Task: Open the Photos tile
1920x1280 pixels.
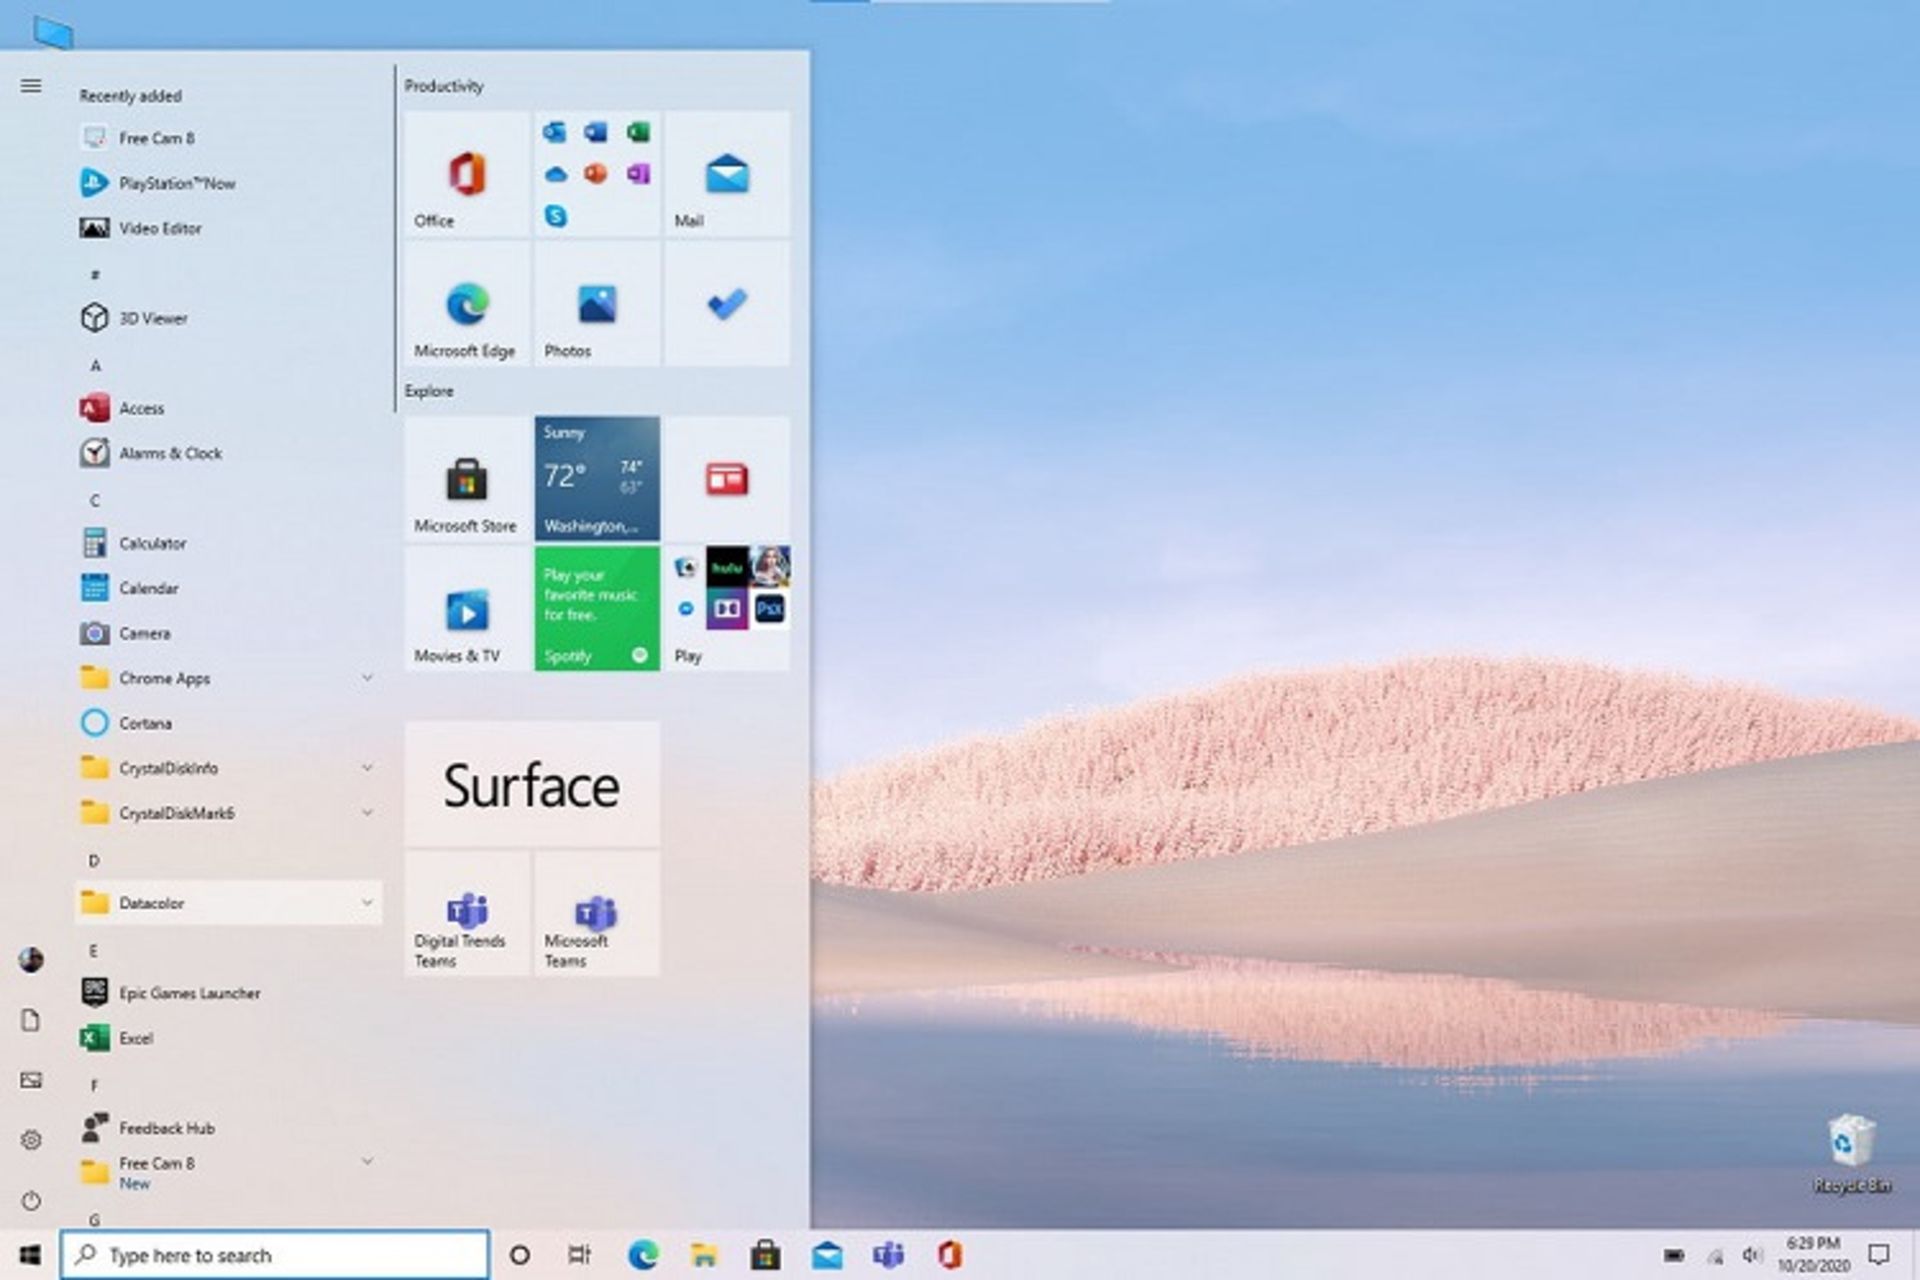Action: [x=597, y=305]
